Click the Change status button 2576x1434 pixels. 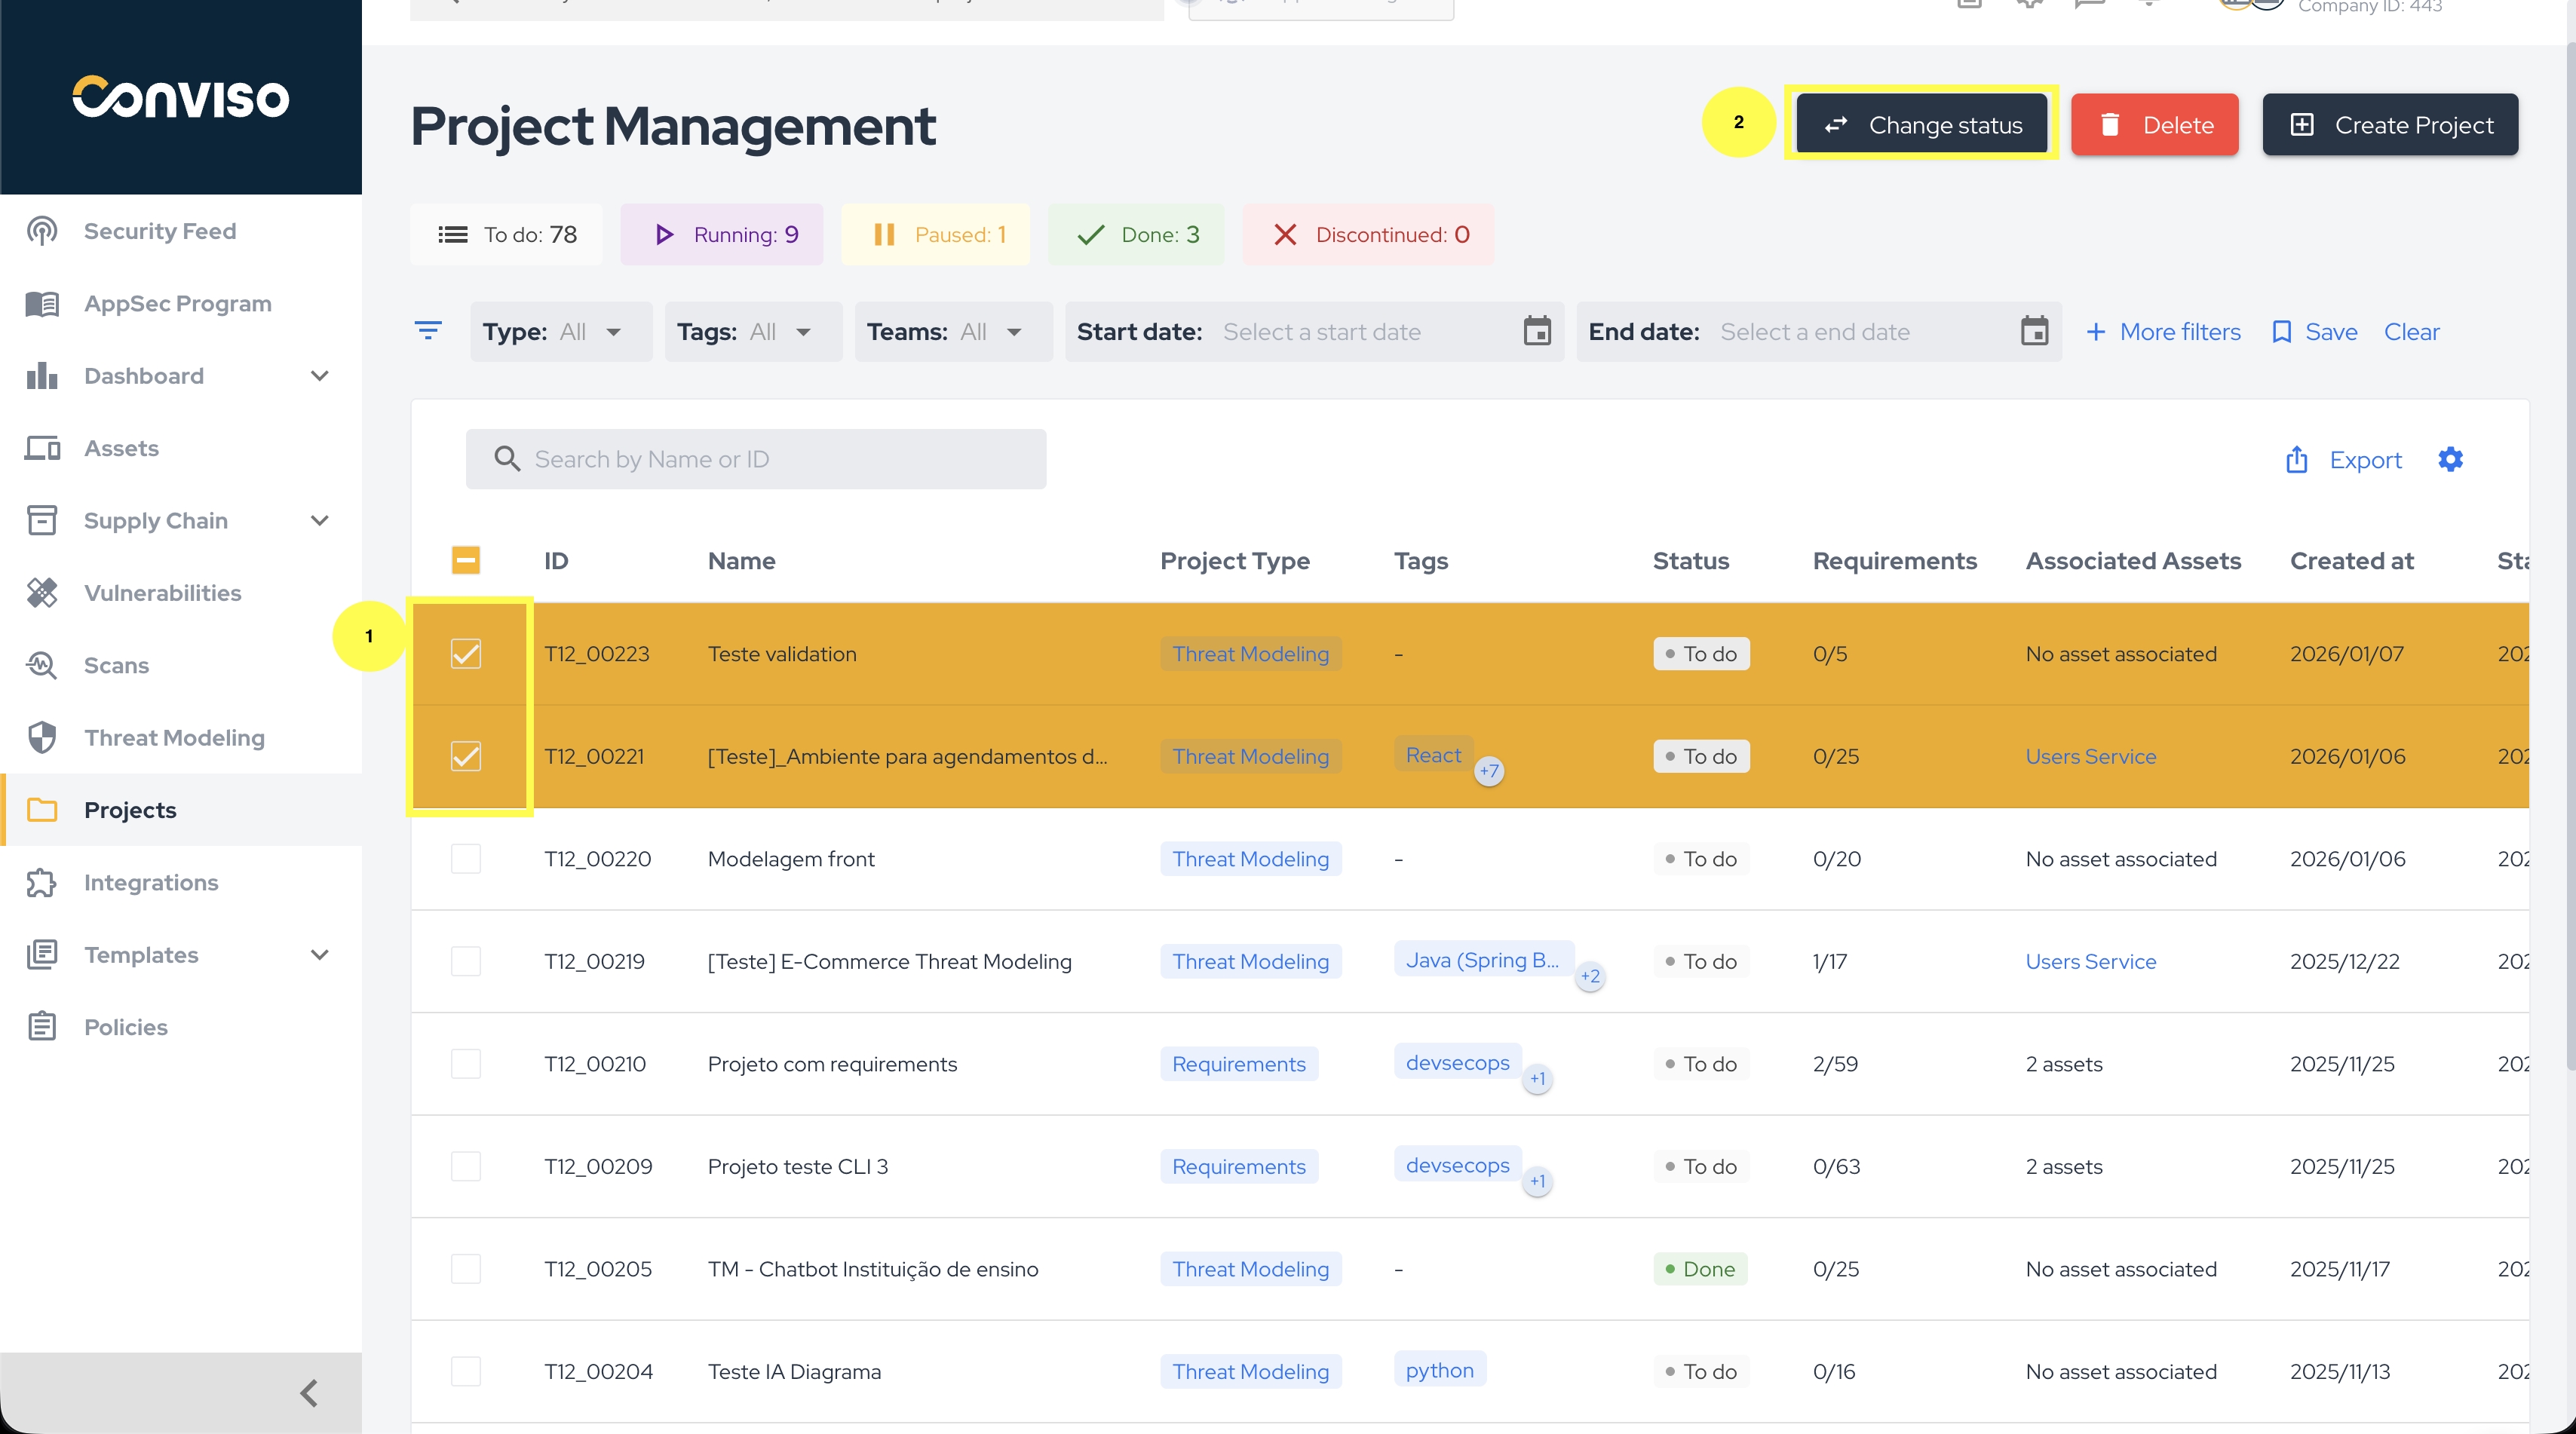tap(1921, 125)
